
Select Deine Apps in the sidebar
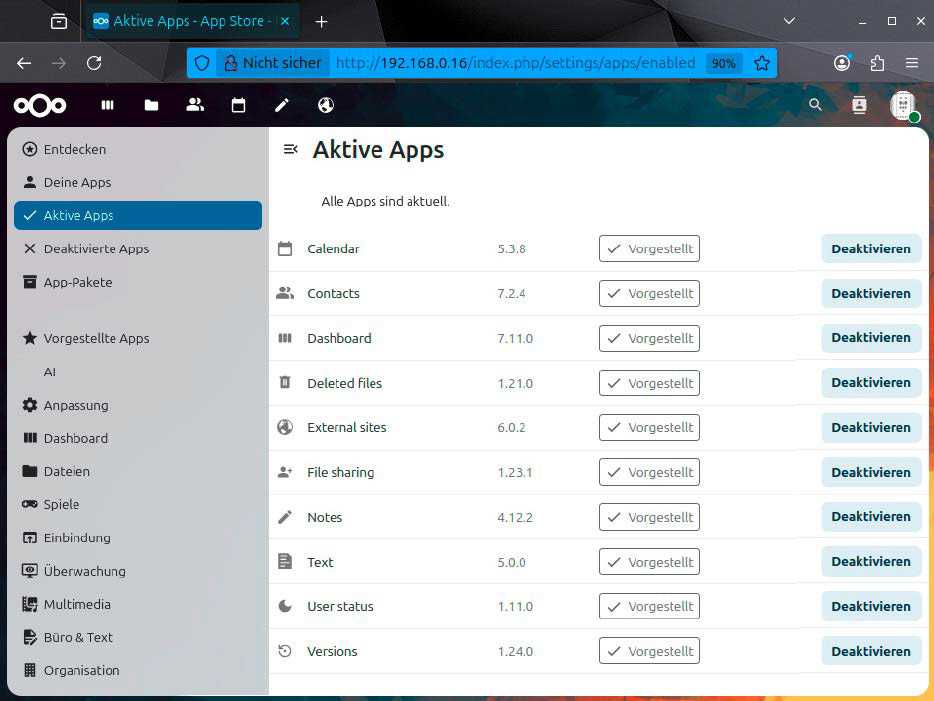pyautogui.click(x=138, y=182)
